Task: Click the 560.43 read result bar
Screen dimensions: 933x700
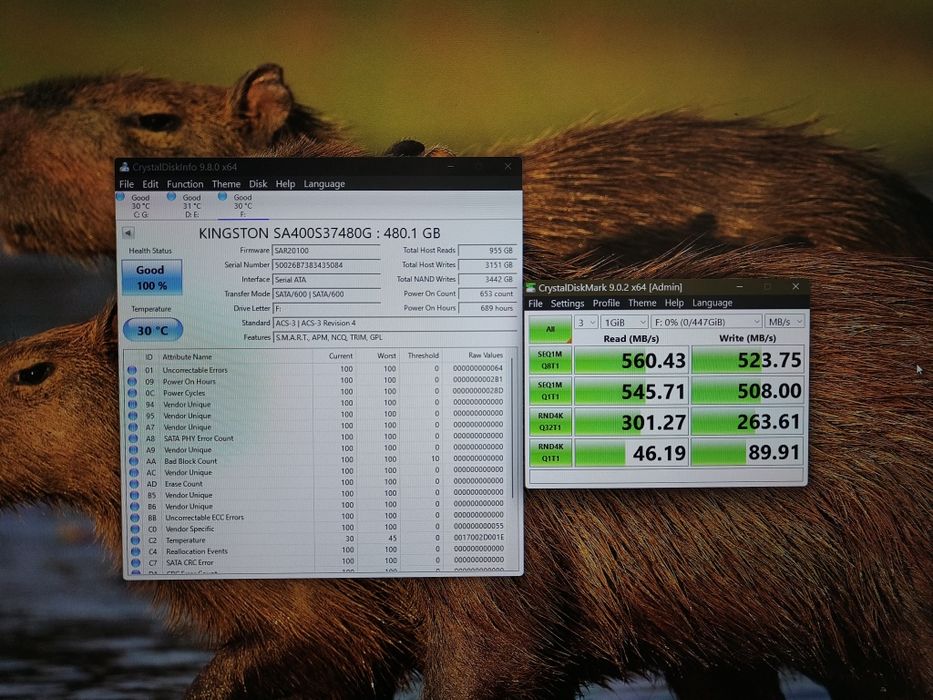Action: tap(631, 360)
